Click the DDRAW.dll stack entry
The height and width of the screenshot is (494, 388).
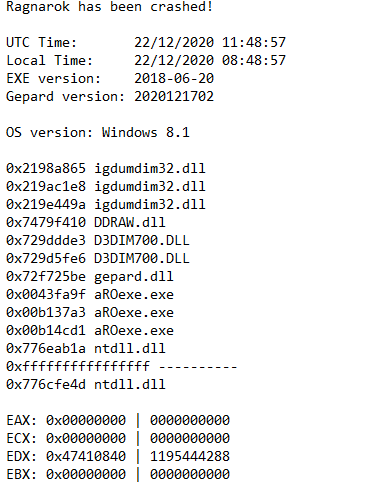86,222
